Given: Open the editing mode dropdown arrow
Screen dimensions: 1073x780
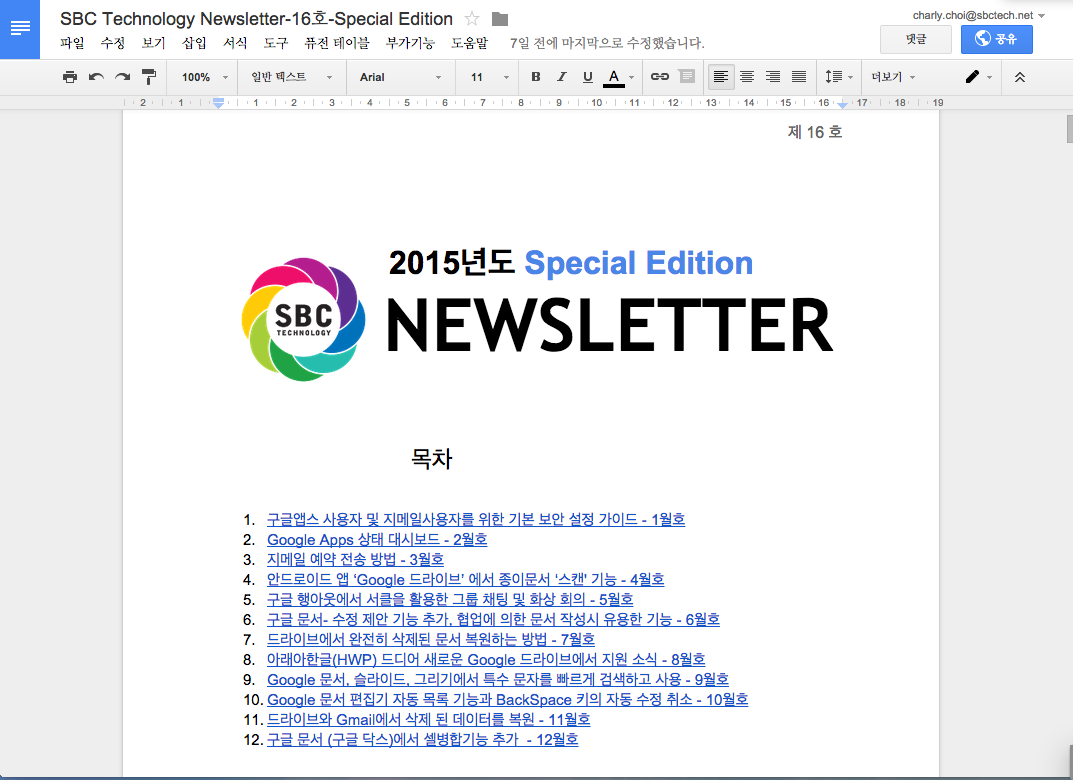Looking at the screenshot, I should coord(989,77).
